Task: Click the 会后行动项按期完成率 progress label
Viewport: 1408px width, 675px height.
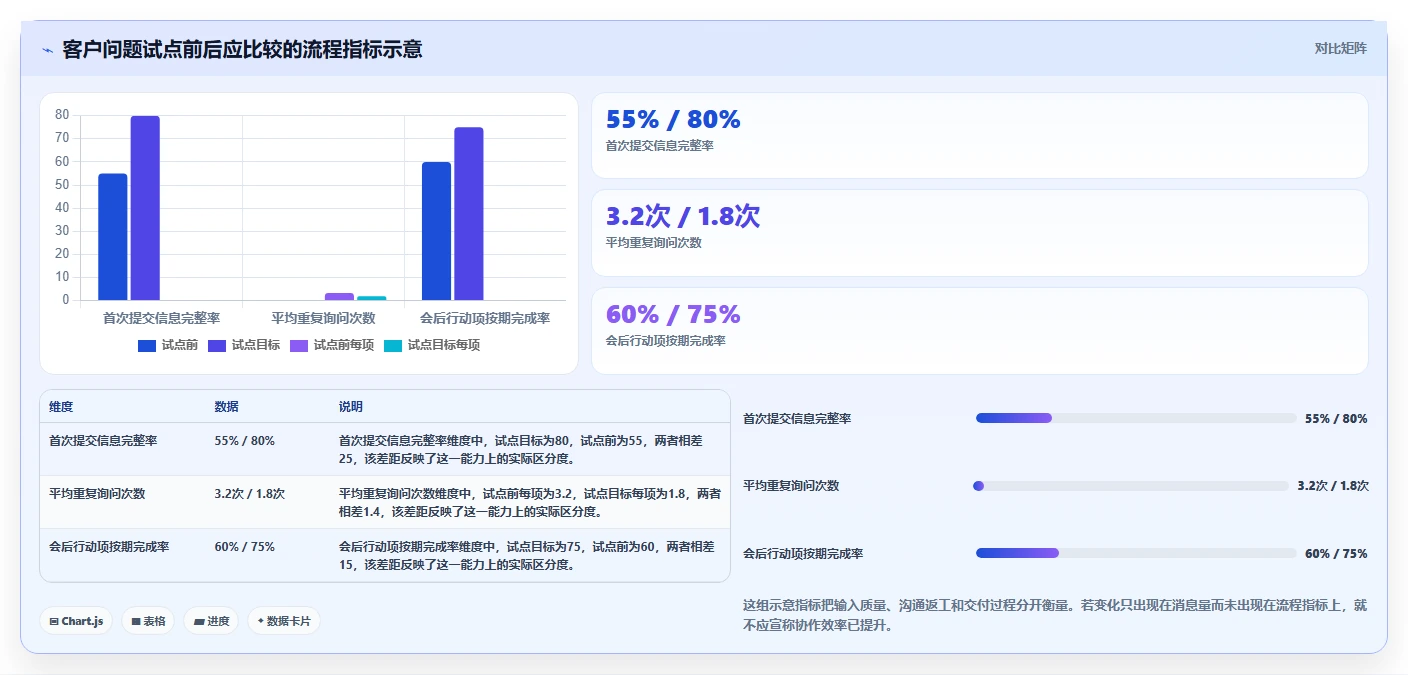Action: tap(803, 554)
